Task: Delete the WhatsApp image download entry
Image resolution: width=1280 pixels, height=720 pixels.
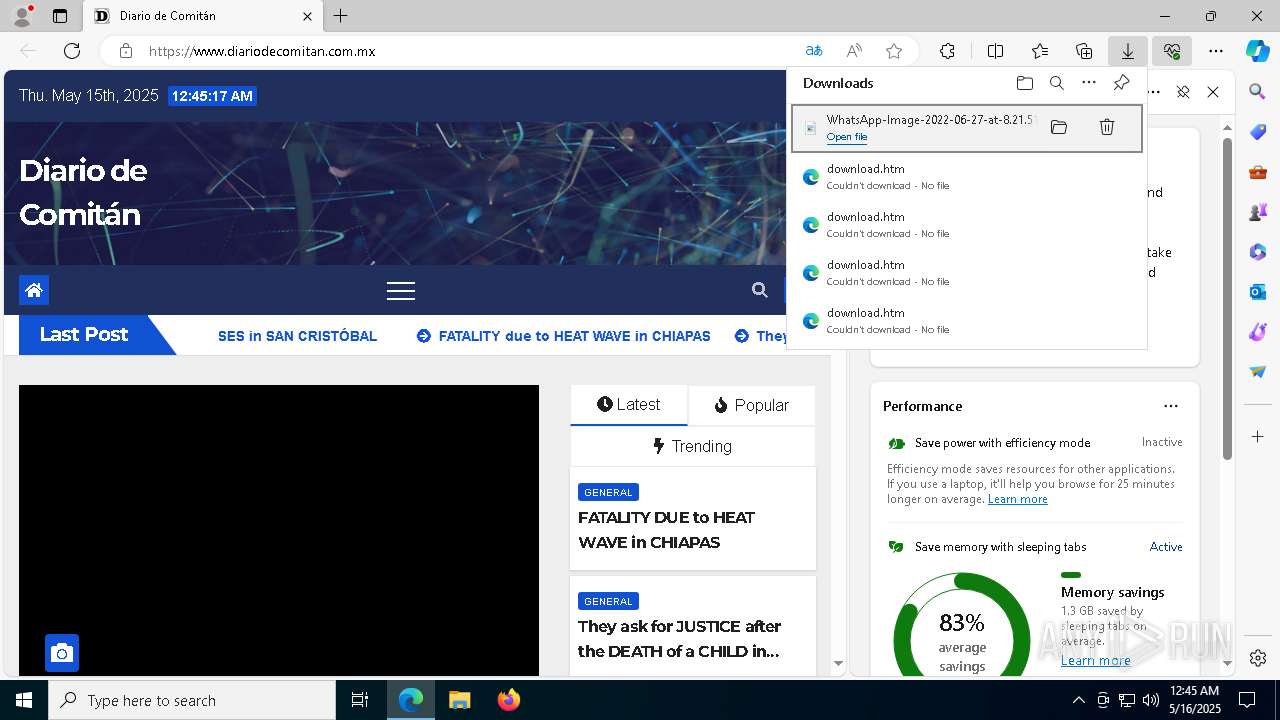Action: [x=1107, y=127]
